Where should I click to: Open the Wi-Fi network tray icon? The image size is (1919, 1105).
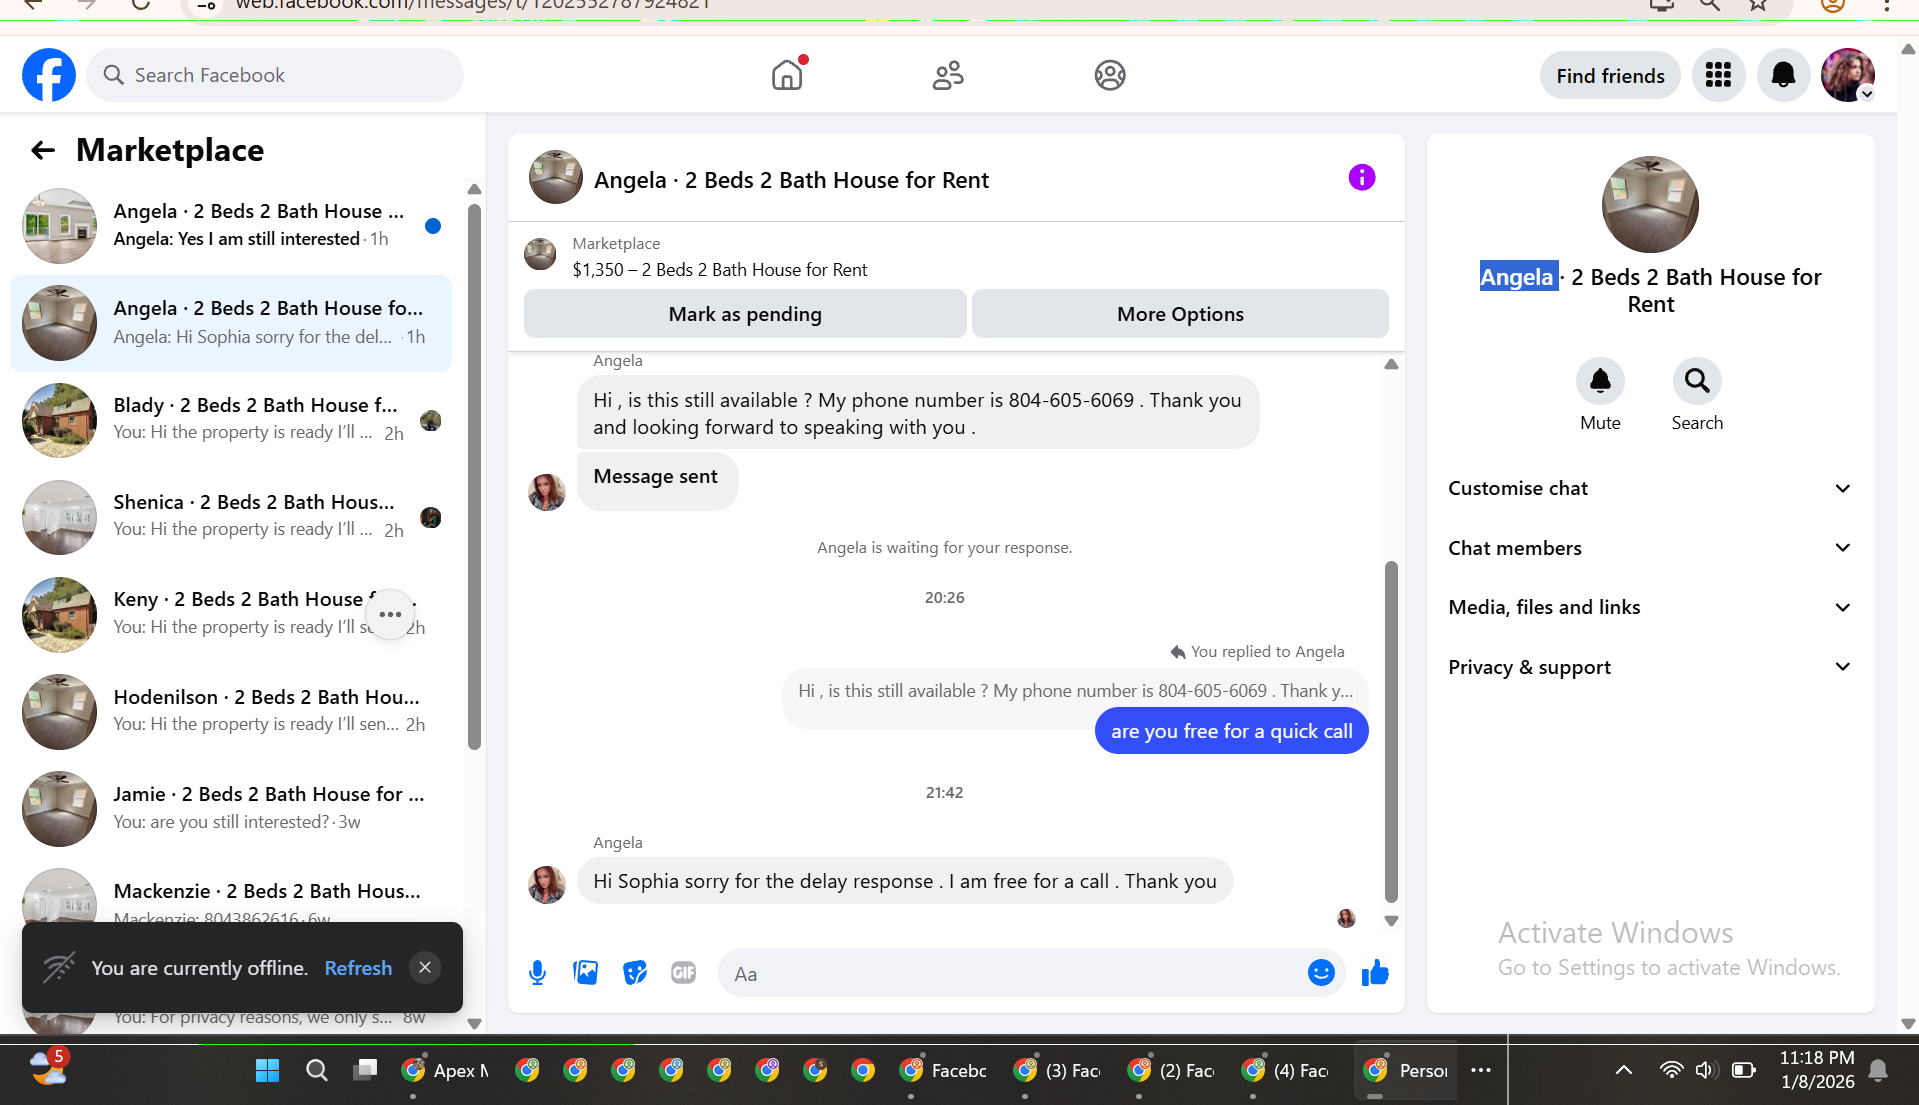tap(1671, 1070)
